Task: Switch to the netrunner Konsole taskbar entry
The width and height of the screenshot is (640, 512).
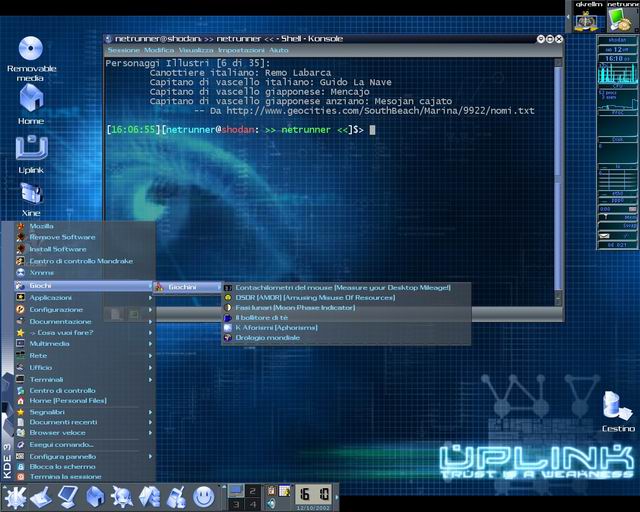Action: tap(622, 16)
